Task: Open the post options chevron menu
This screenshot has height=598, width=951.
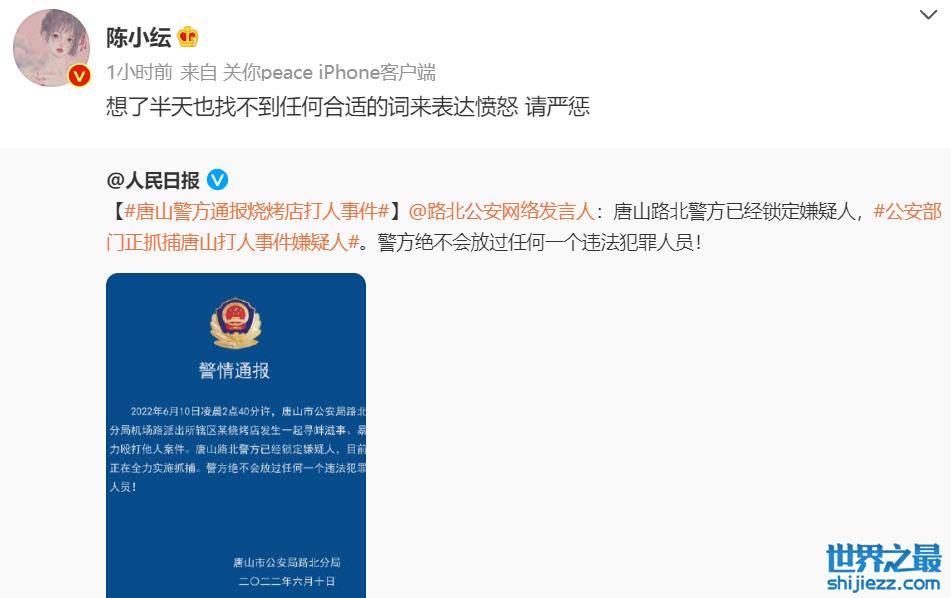Action: coord(928,15)
